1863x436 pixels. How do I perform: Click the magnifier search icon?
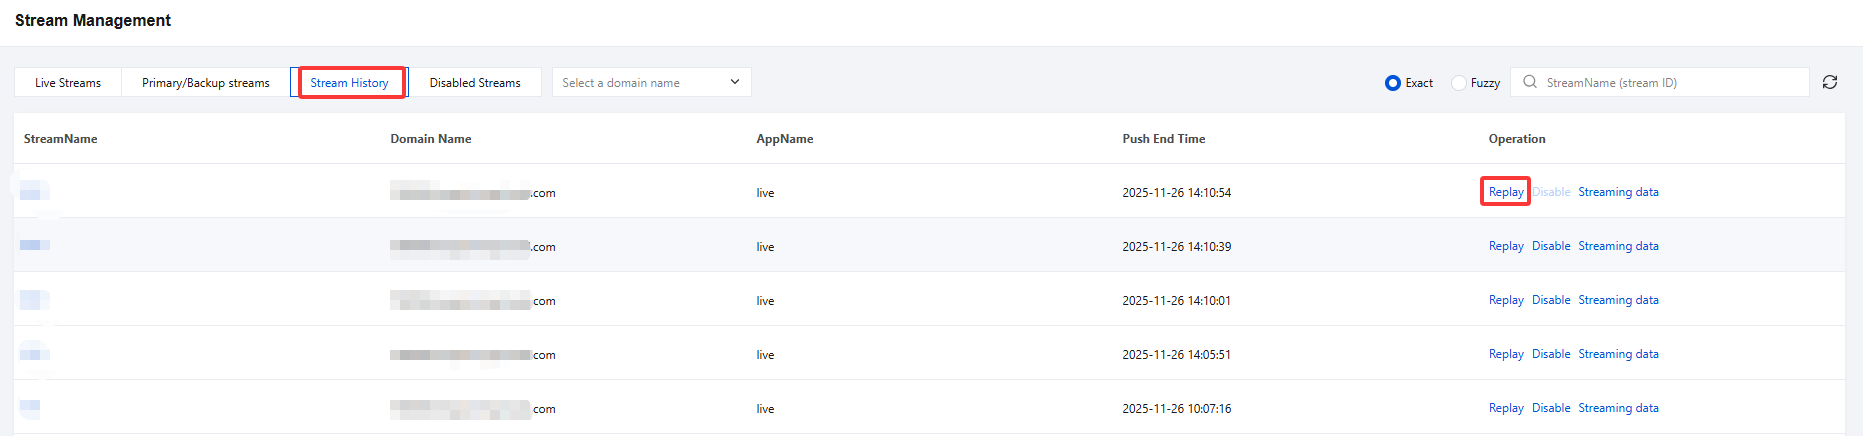click(1530, 82)
